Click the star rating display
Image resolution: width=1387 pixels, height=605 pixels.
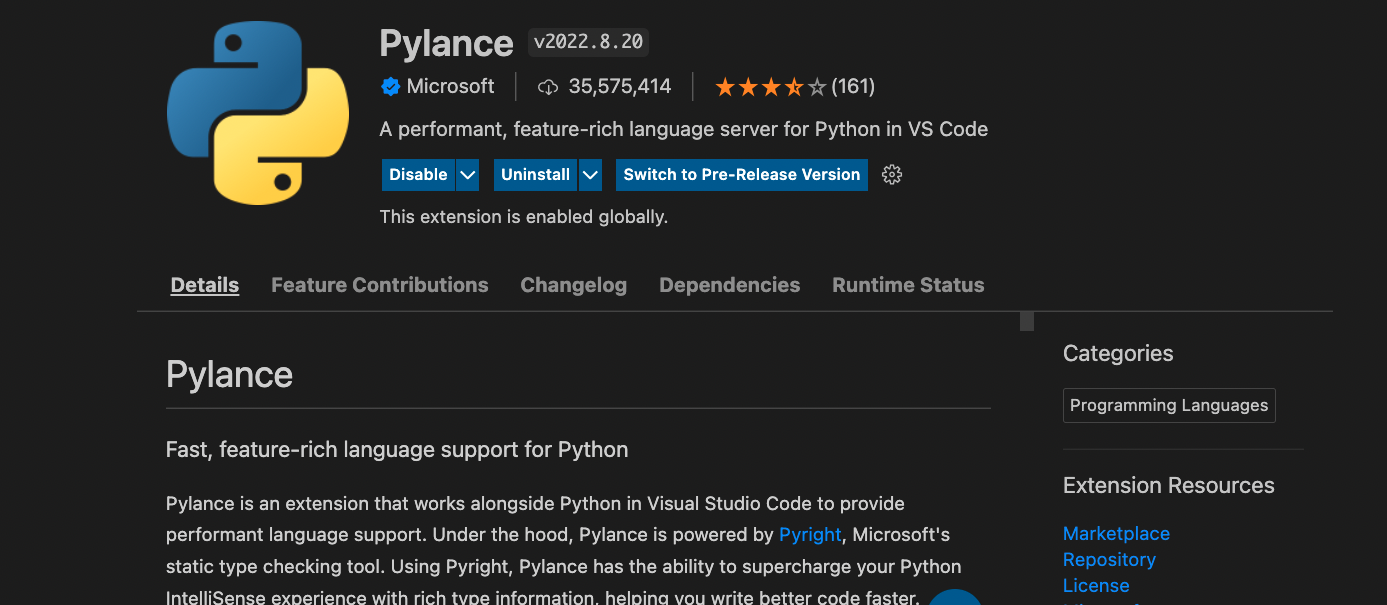[771, 87]
